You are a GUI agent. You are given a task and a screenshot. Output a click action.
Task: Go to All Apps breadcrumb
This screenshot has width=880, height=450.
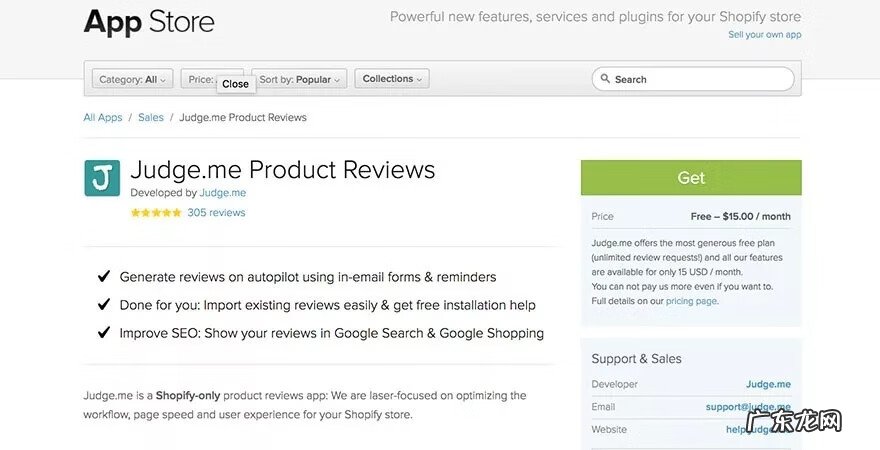coord(103,117)
